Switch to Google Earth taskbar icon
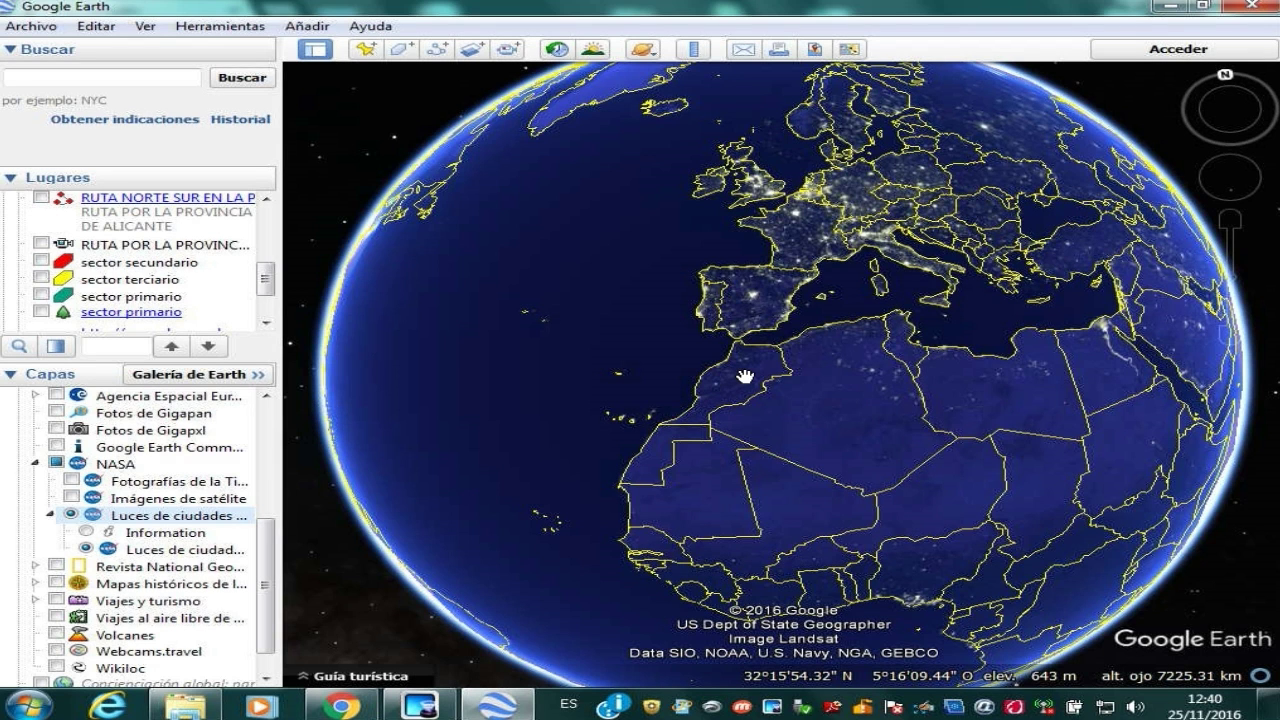Image resolution: width=1280 pixels, height=720 pixels. click(497, 705)
